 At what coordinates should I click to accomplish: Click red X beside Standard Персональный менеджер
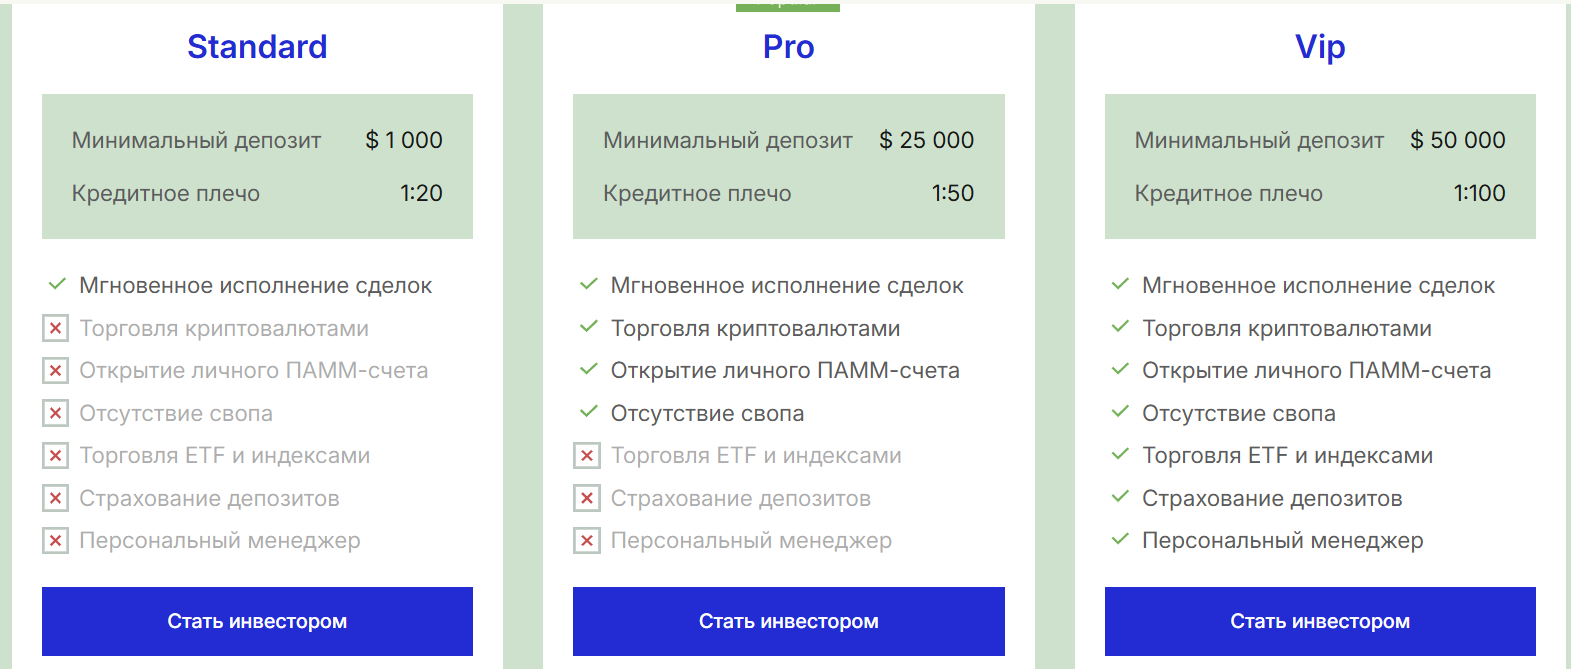point(56,541)
